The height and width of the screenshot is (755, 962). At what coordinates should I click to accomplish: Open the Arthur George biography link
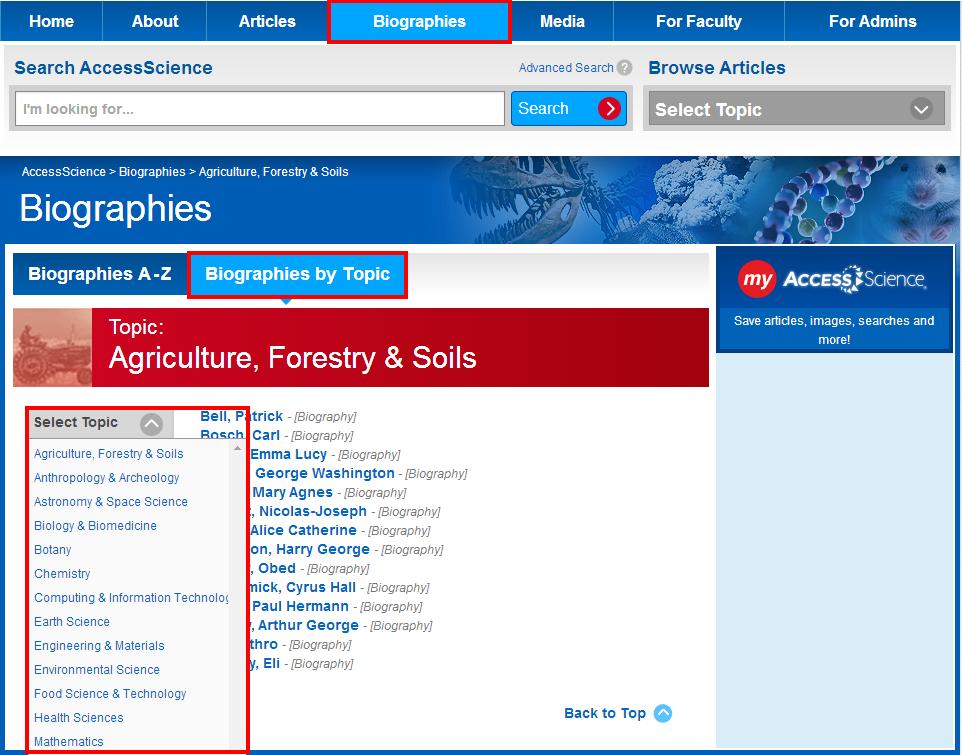(x=304, y=625)
